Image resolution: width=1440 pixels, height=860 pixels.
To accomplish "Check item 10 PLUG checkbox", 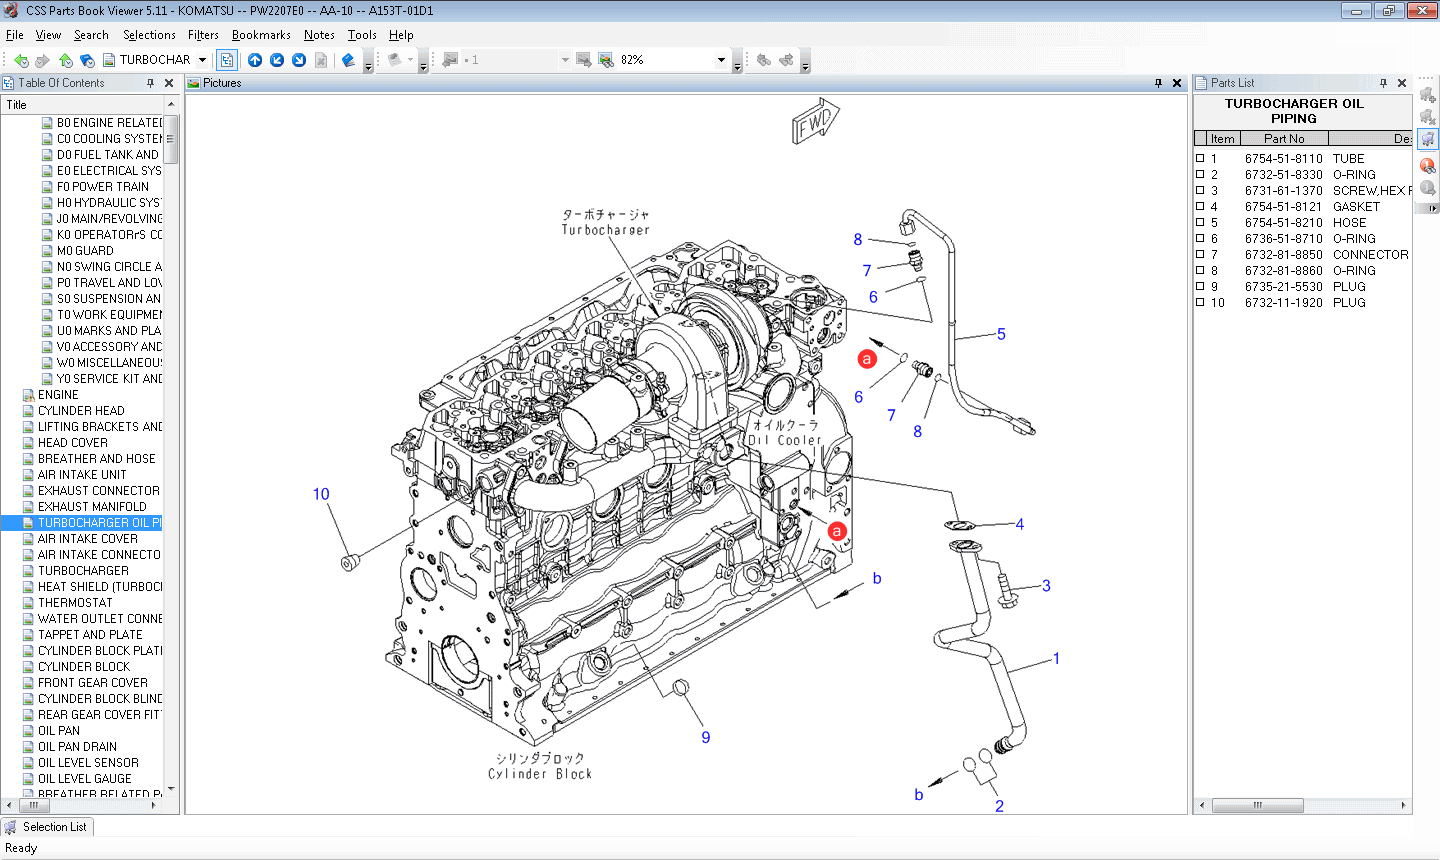I will 1202,302.
